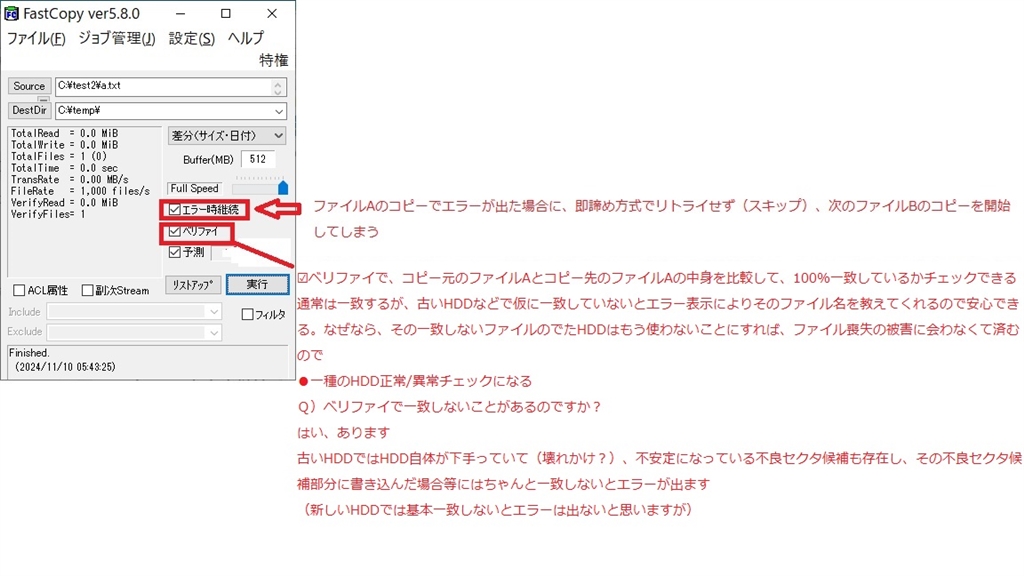The height and width of the screenshot is (576, 1024).
Task: Click the Buffer(MB) field showing 512
Action: coord(258,159)
